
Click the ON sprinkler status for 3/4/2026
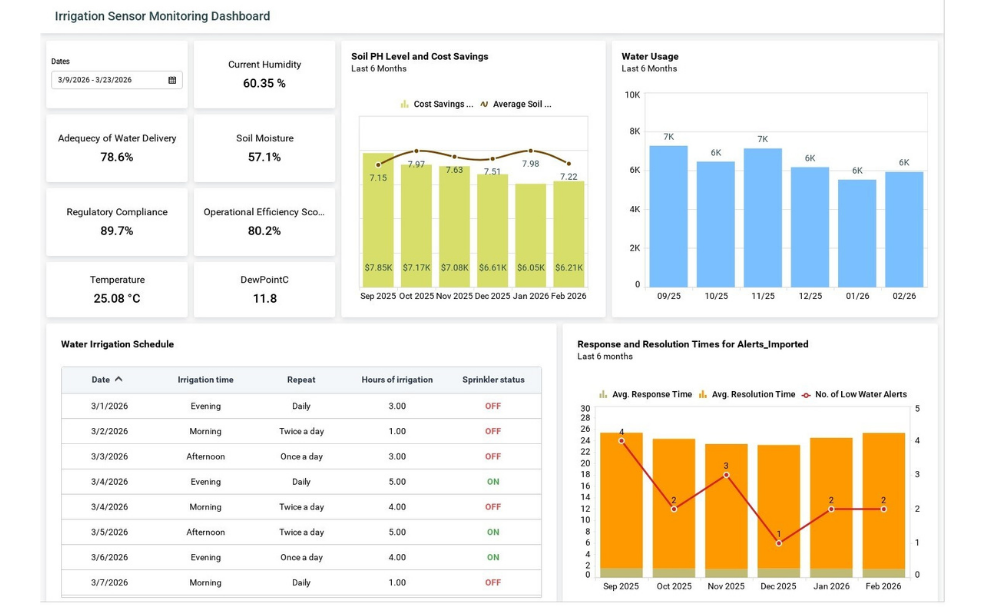[493, 482]
